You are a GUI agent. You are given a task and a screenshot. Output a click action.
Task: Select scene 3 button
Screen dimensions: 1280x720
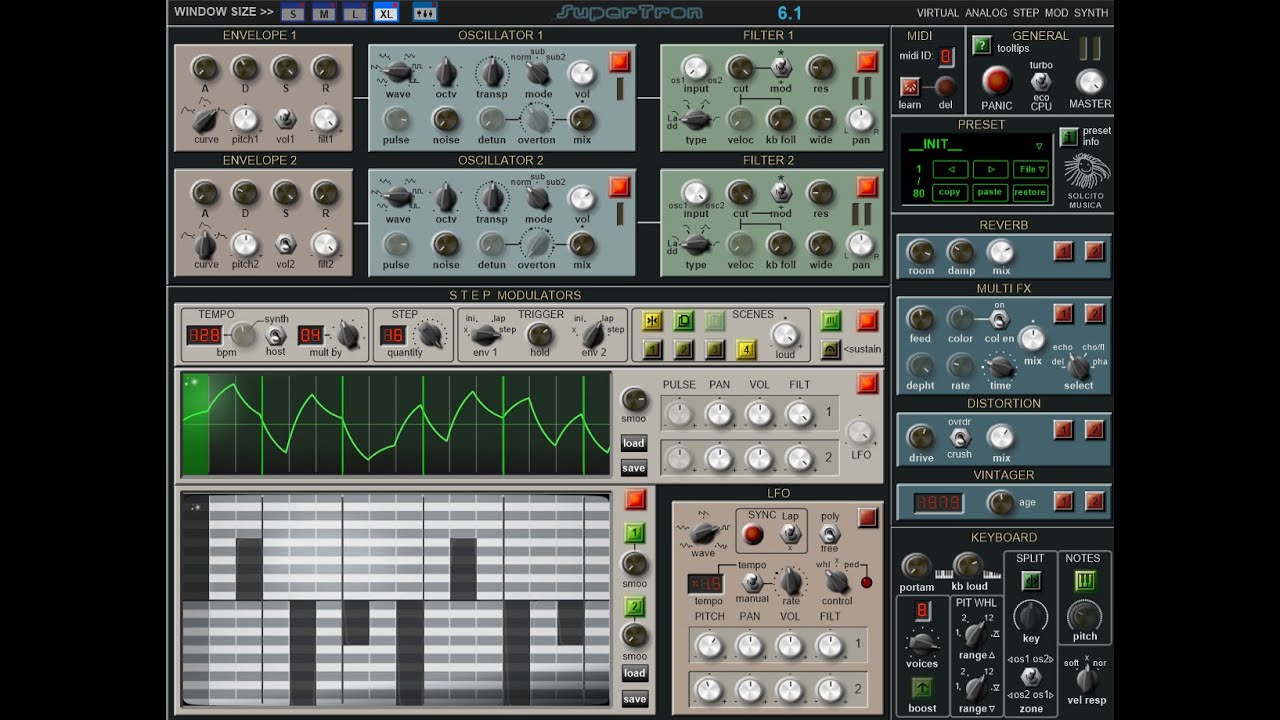point(714,349)
